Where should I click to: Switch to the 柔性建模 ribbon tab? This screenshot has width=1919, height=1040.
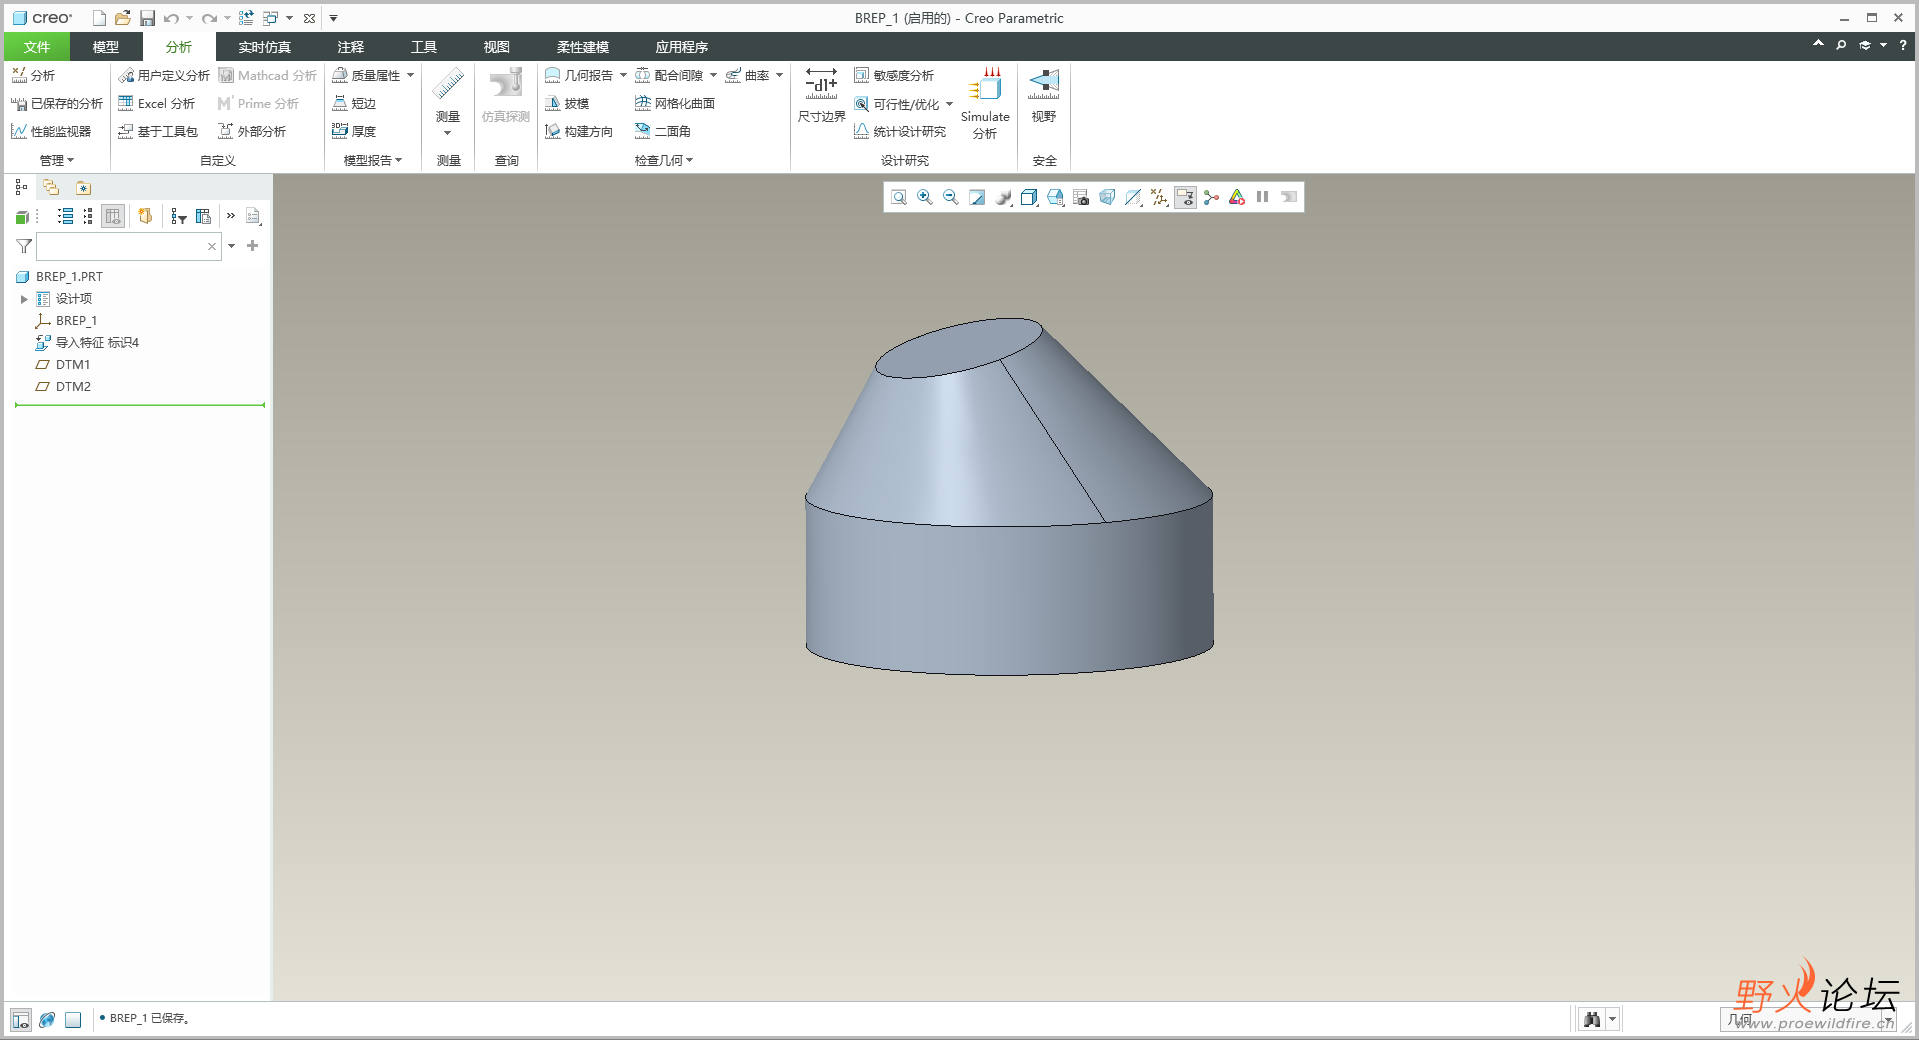[x=583, y=47]
